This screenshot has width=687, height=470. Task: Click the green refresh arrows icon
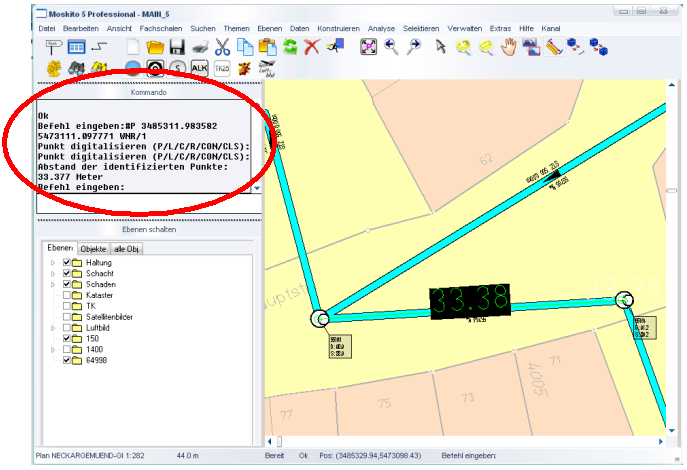click(290, 47)
